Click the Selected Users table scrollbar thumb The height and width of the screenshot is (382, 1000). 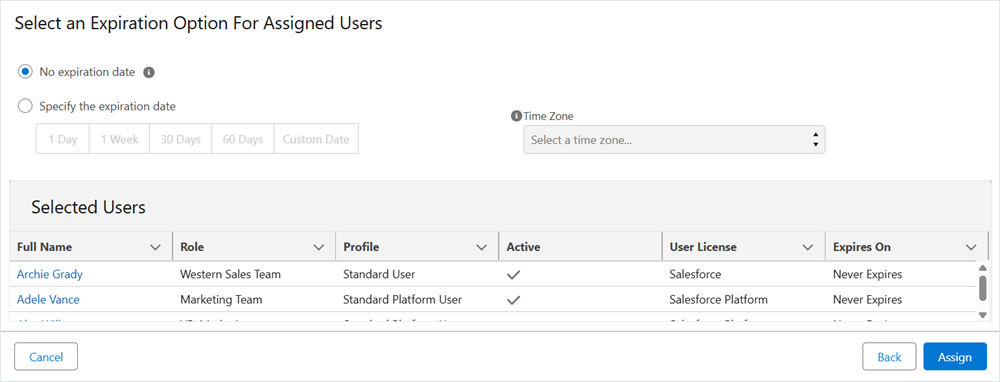pos(982,288)
